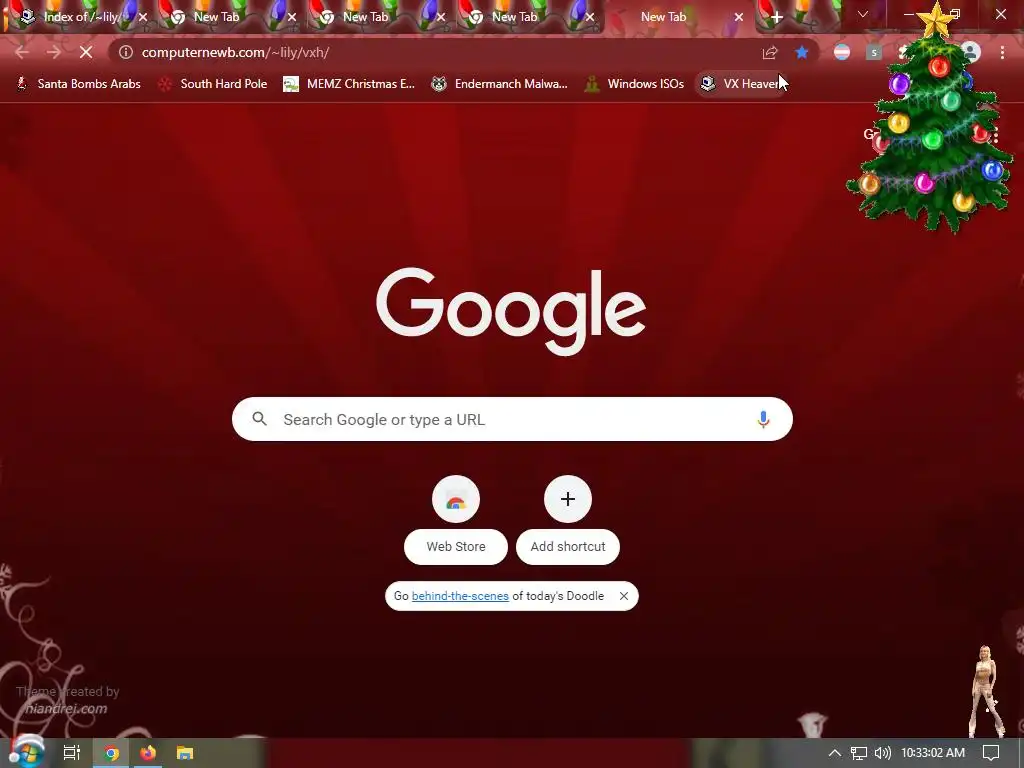View site information icon in address bar
The height and width of the screenshot is (768, 1024).
[126, 52]
